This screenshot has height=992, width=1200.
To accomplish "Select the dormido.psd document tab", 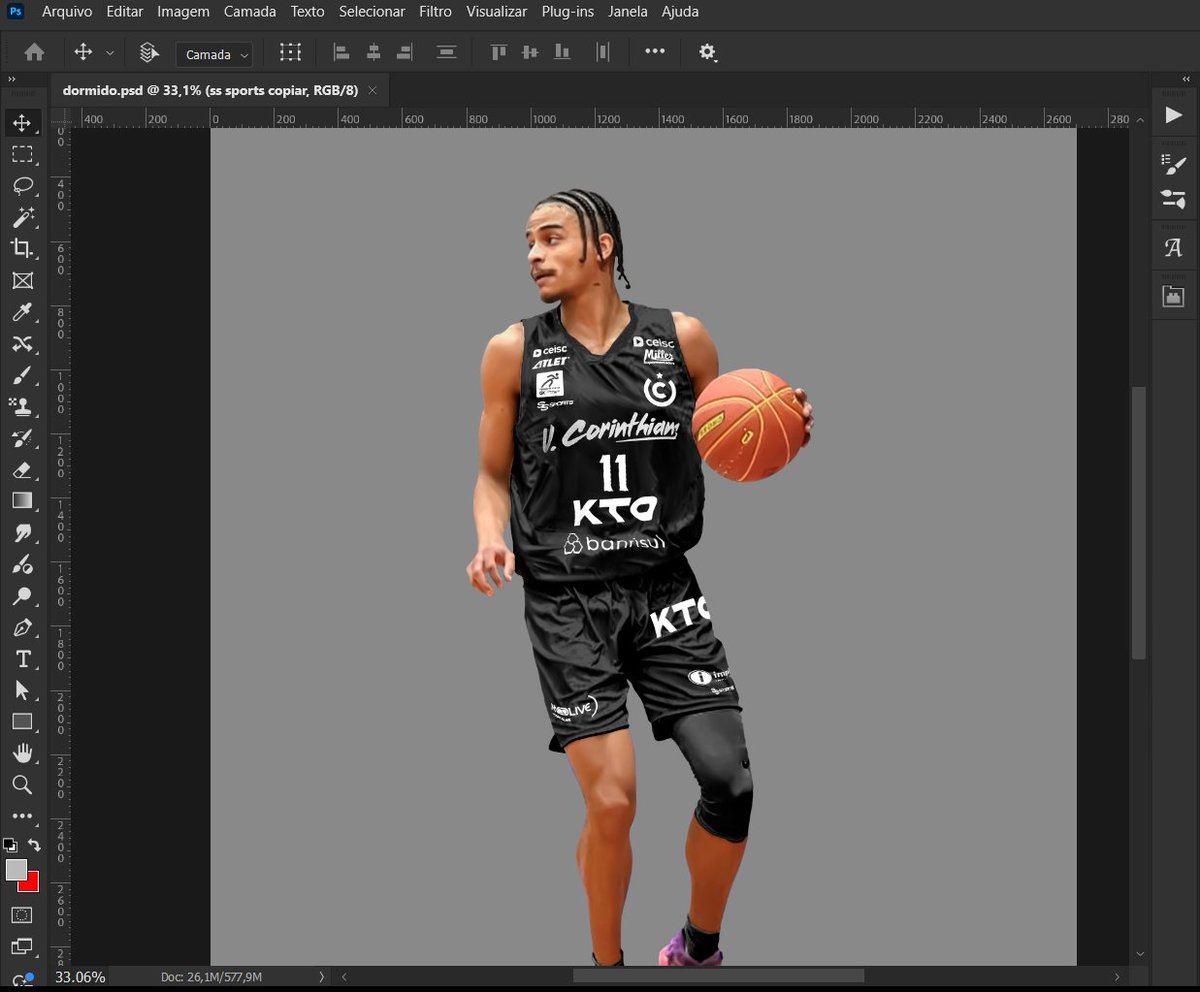I will (210, 90).
